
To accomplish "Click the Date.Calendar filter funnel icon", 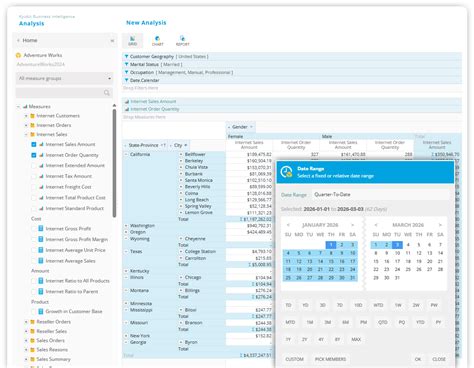I will coord(126,80).
